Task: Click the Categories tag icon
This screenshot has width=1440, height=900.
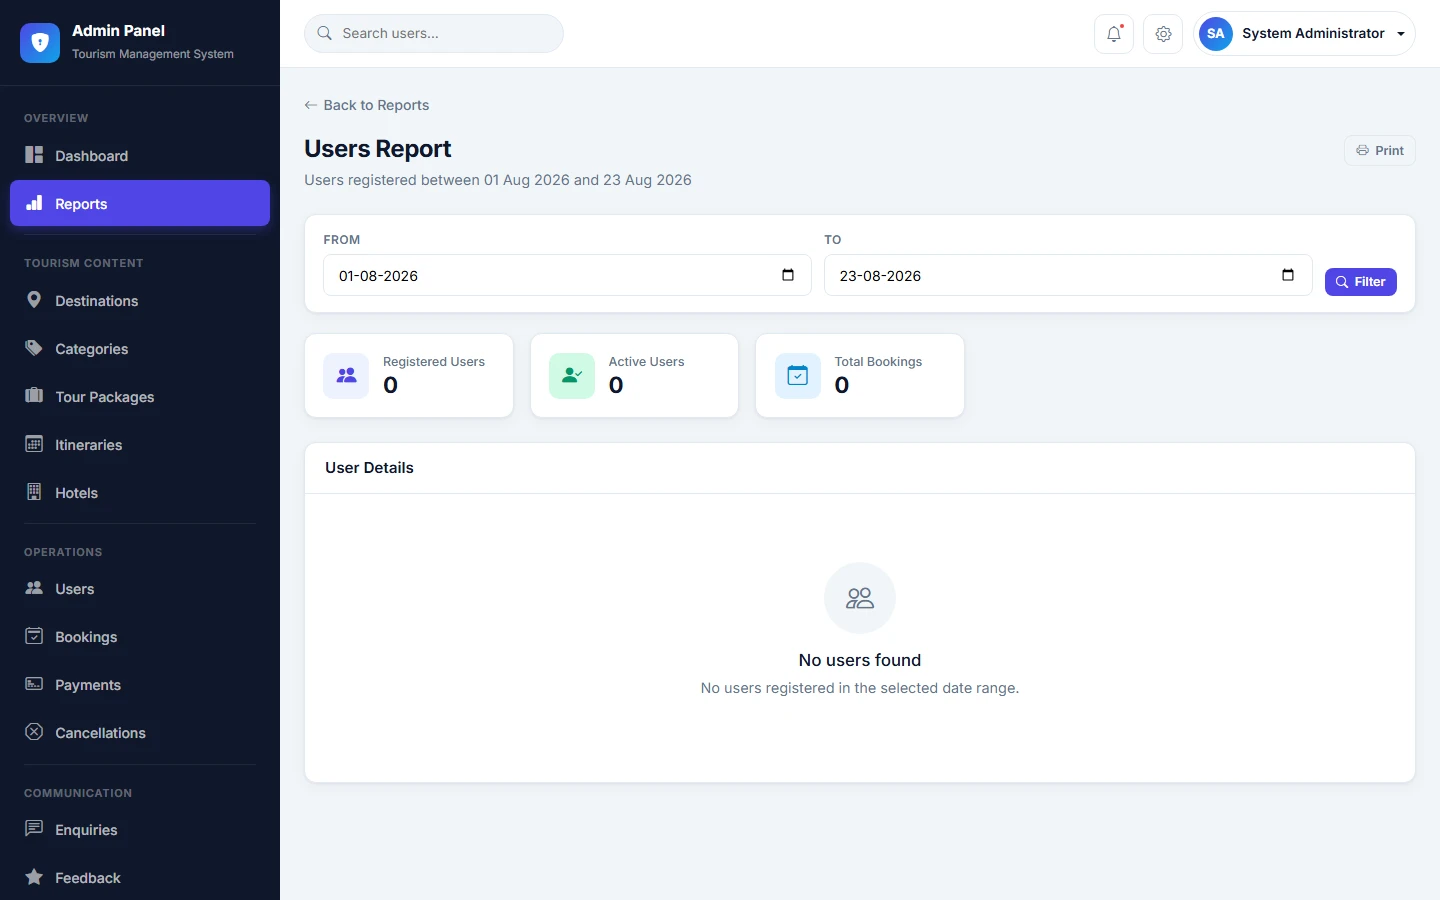Action: tap(34, 348)
